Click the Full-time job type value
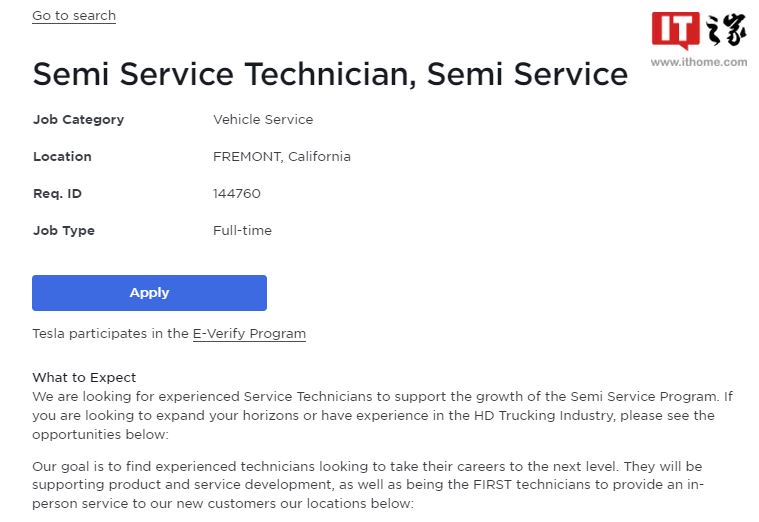The height and width of the screenshot is (522, 759). pos(243,230)
